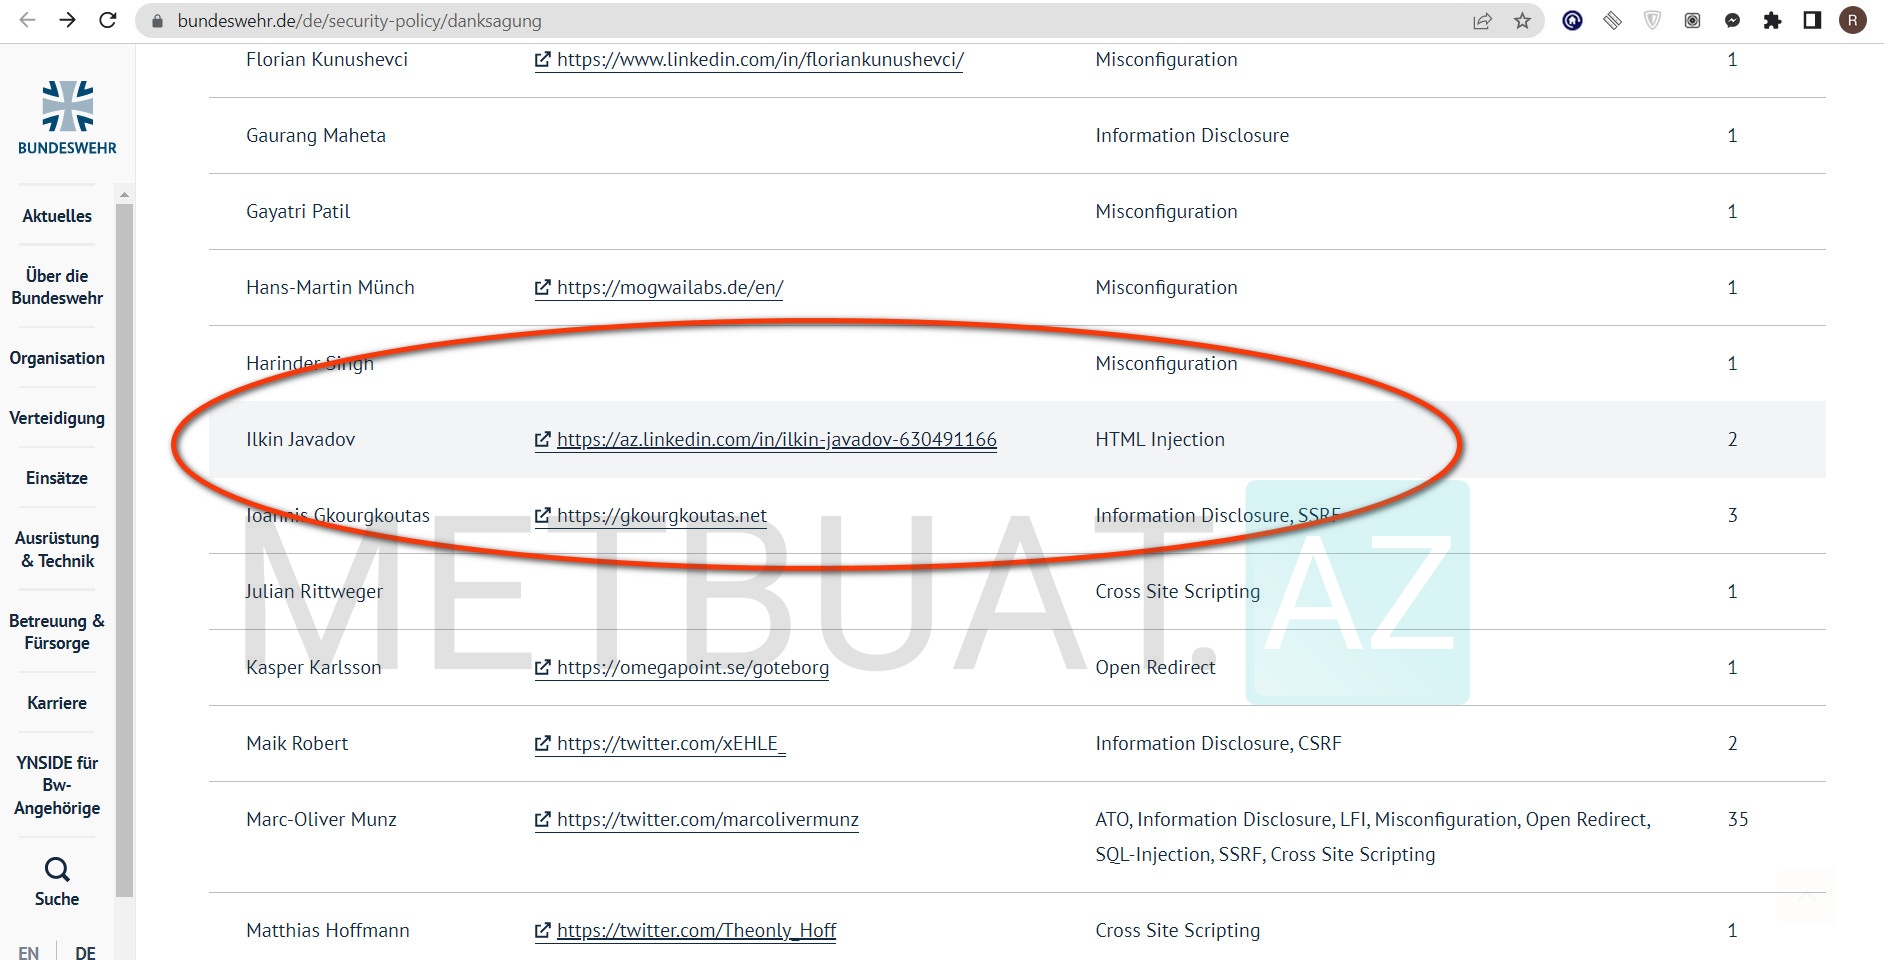Bookmark this page with star icon

pyautogui.click(x=1522, y=20)
